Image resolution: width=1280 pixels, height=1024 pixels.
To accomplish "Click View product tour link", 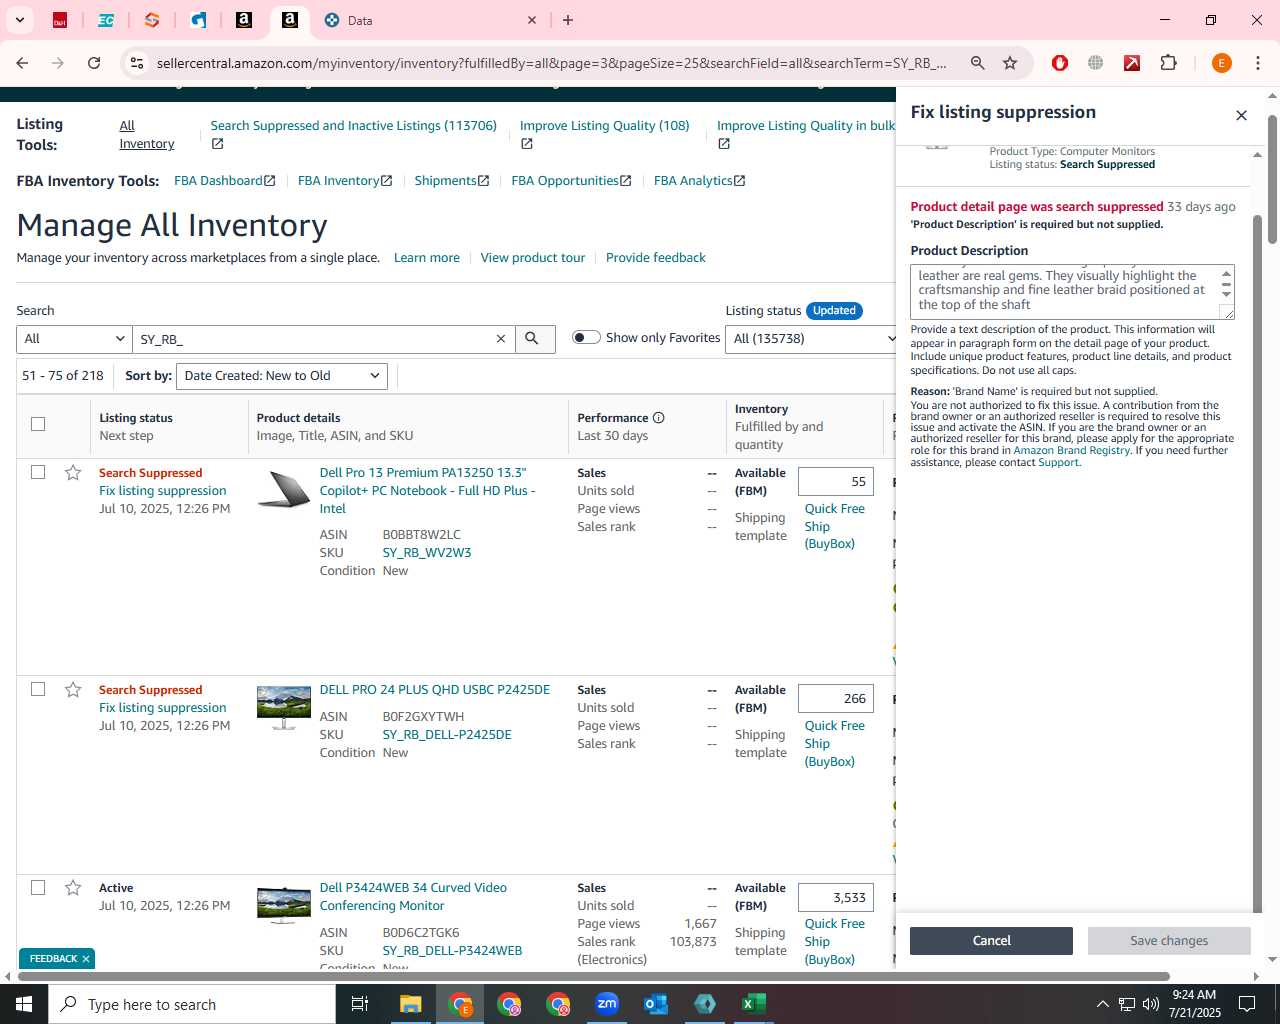I will [533, 257].
